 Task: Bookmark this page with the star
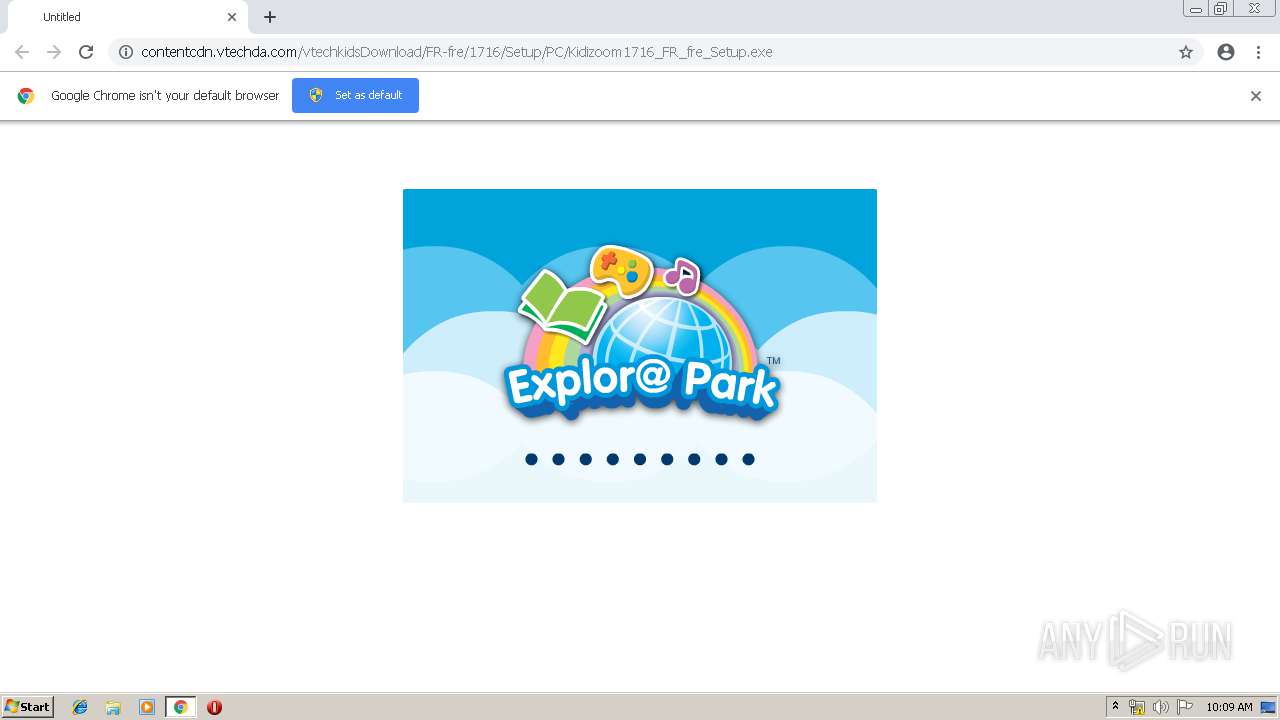(x=1186, y=52)
